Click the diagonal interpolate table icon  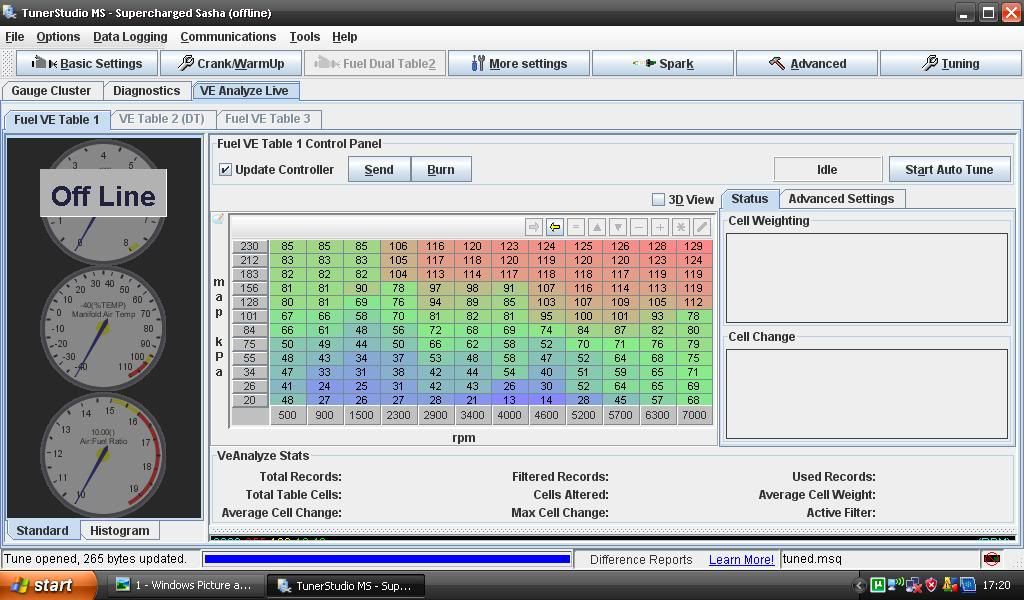pos(702,227)
